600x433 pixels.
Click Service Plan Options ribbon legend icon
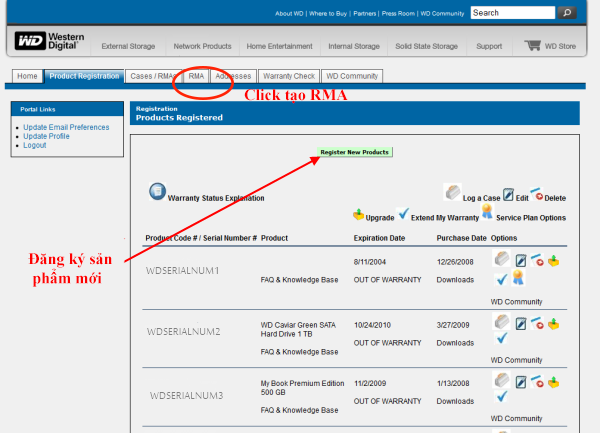pyautogui.click(x=487, y=211)
